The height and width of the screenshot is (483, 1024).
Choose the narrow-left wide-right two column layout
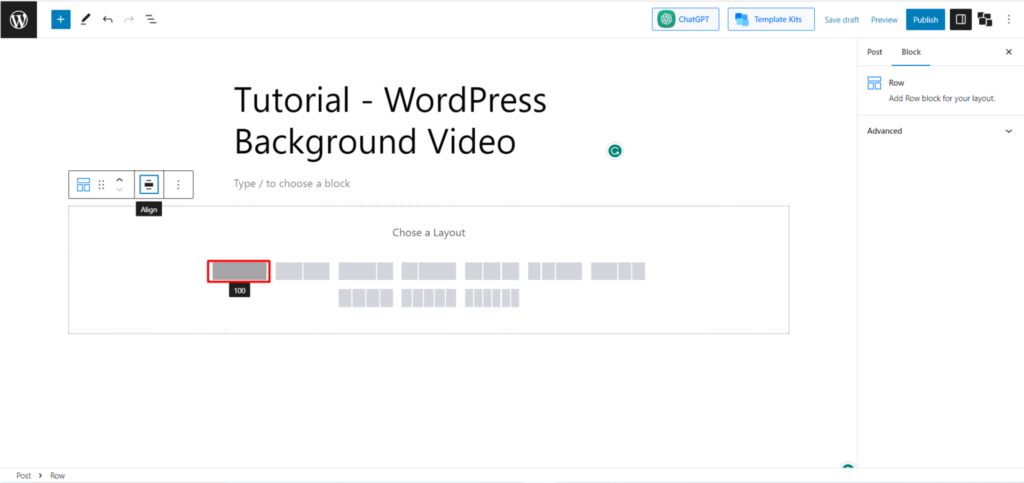tap(428, 271)
